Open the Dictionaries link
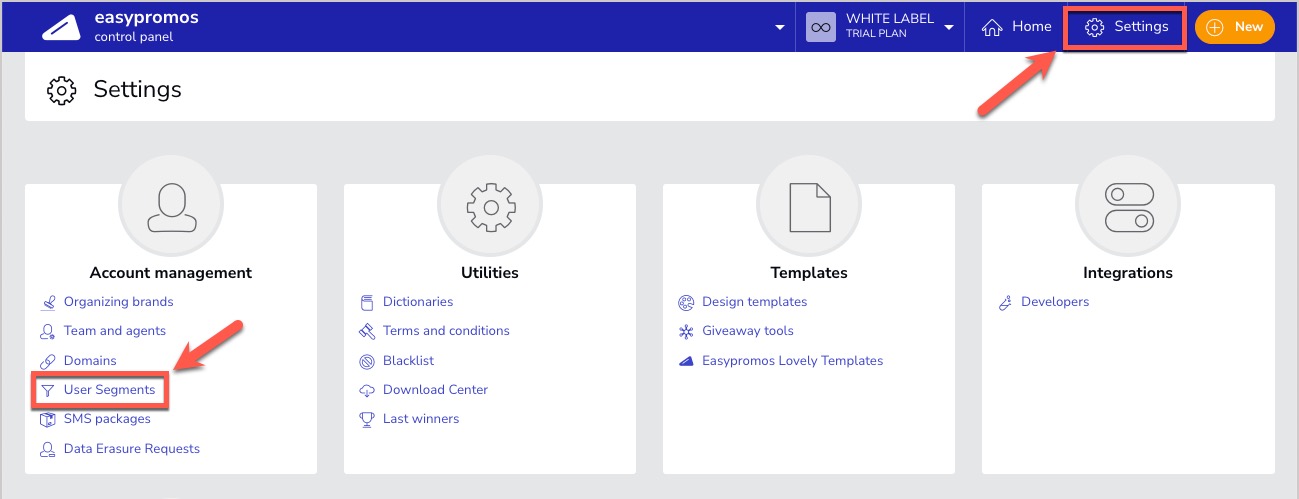The height and width of the screenshot is (499, 1299). pyautogui.click(x=418, y=302)
